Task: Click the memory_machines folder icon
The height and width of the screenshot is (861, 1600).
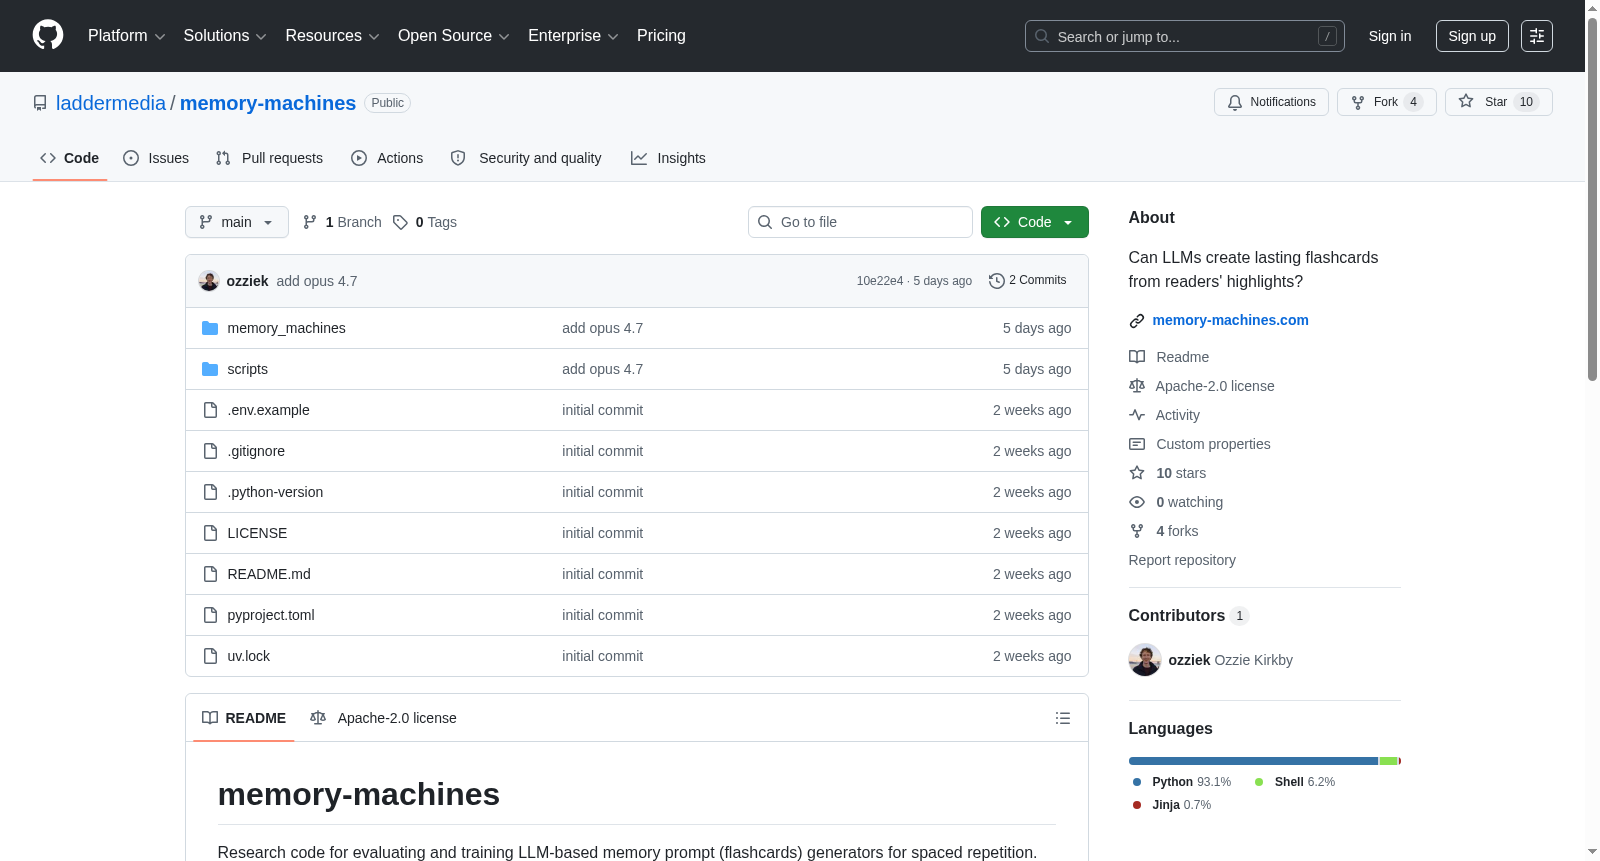Action: coord(210,328)
